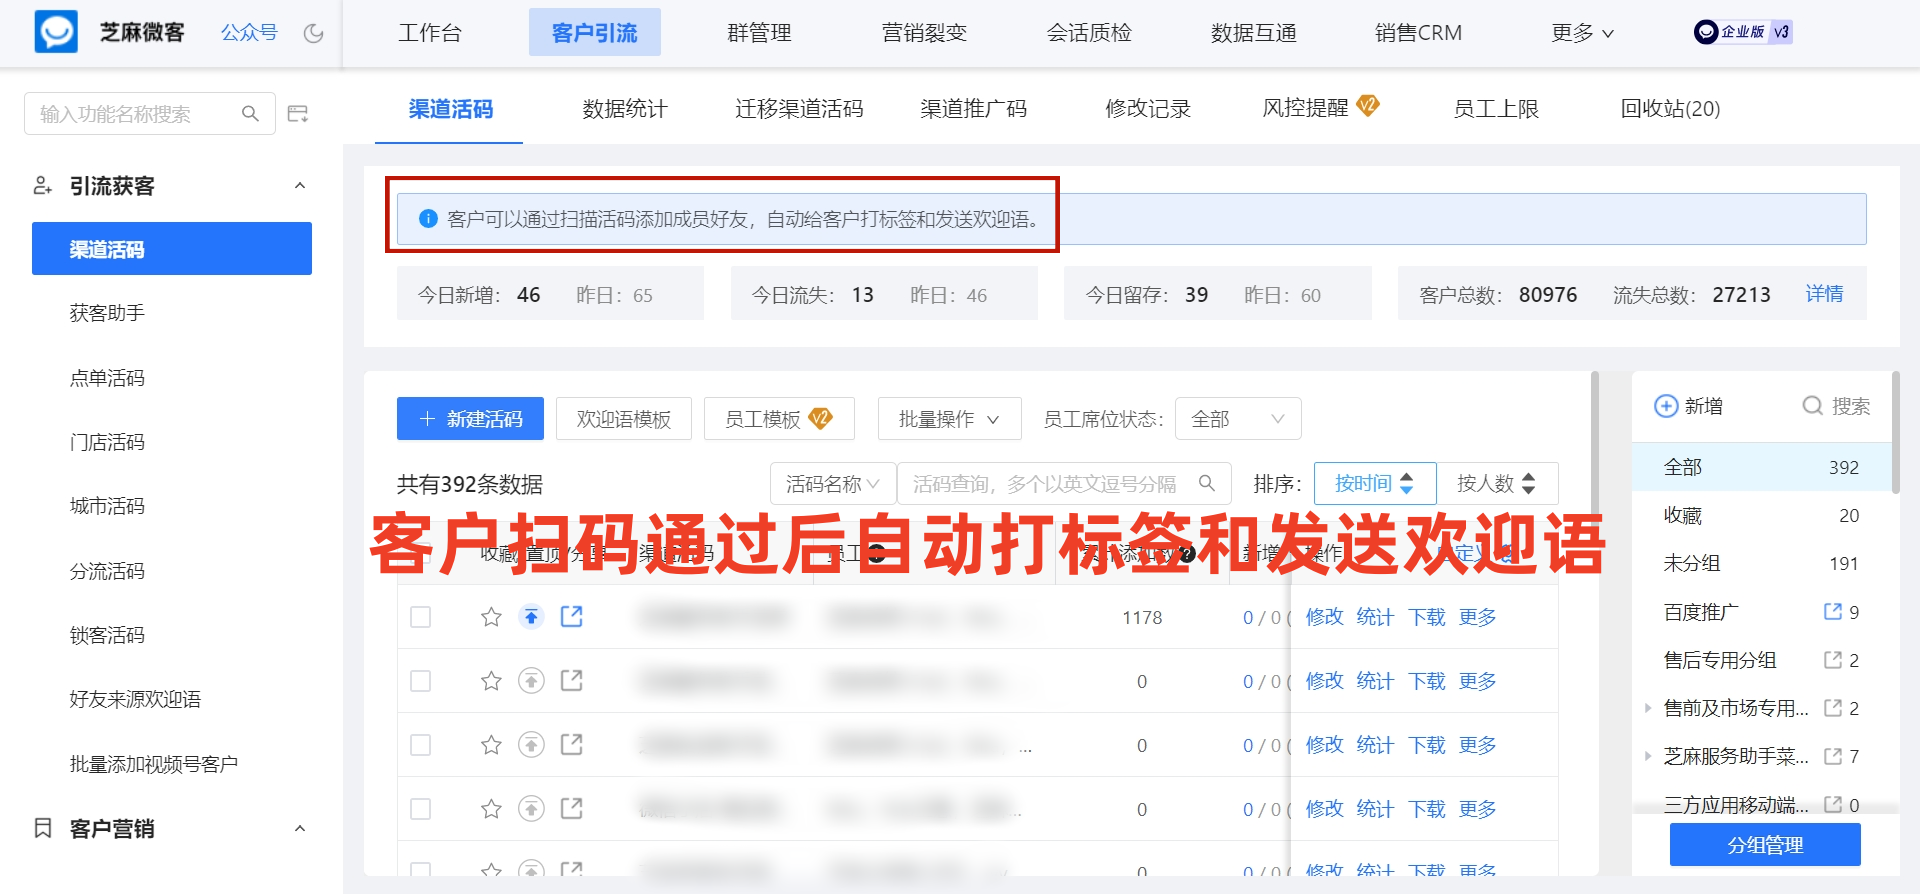Open share icon in third table row
Screen dimensions: 1920x894
572,745
